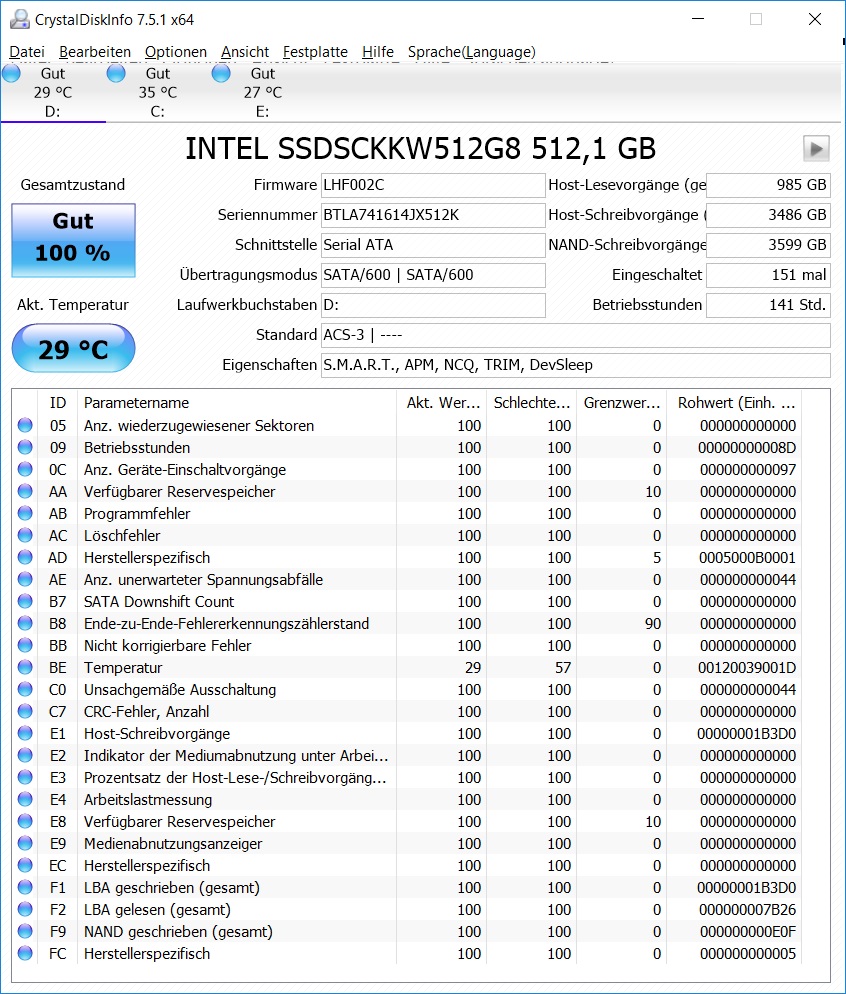This screenshot has height=994, width=846.
Task: Select the raw value 0005000B0001
Action: (x=747, y=557)
